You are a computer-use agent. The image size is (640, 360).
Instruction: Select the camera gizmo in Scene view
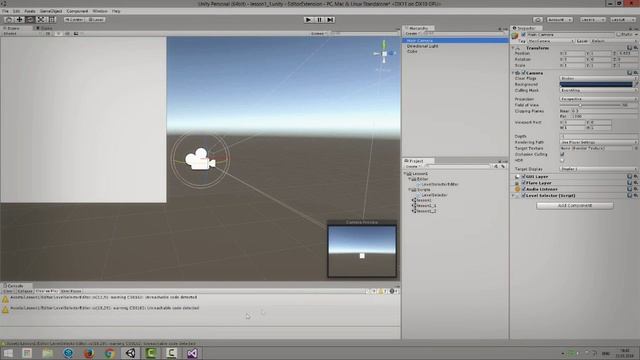pyautogui.click(x=200, y=159)
